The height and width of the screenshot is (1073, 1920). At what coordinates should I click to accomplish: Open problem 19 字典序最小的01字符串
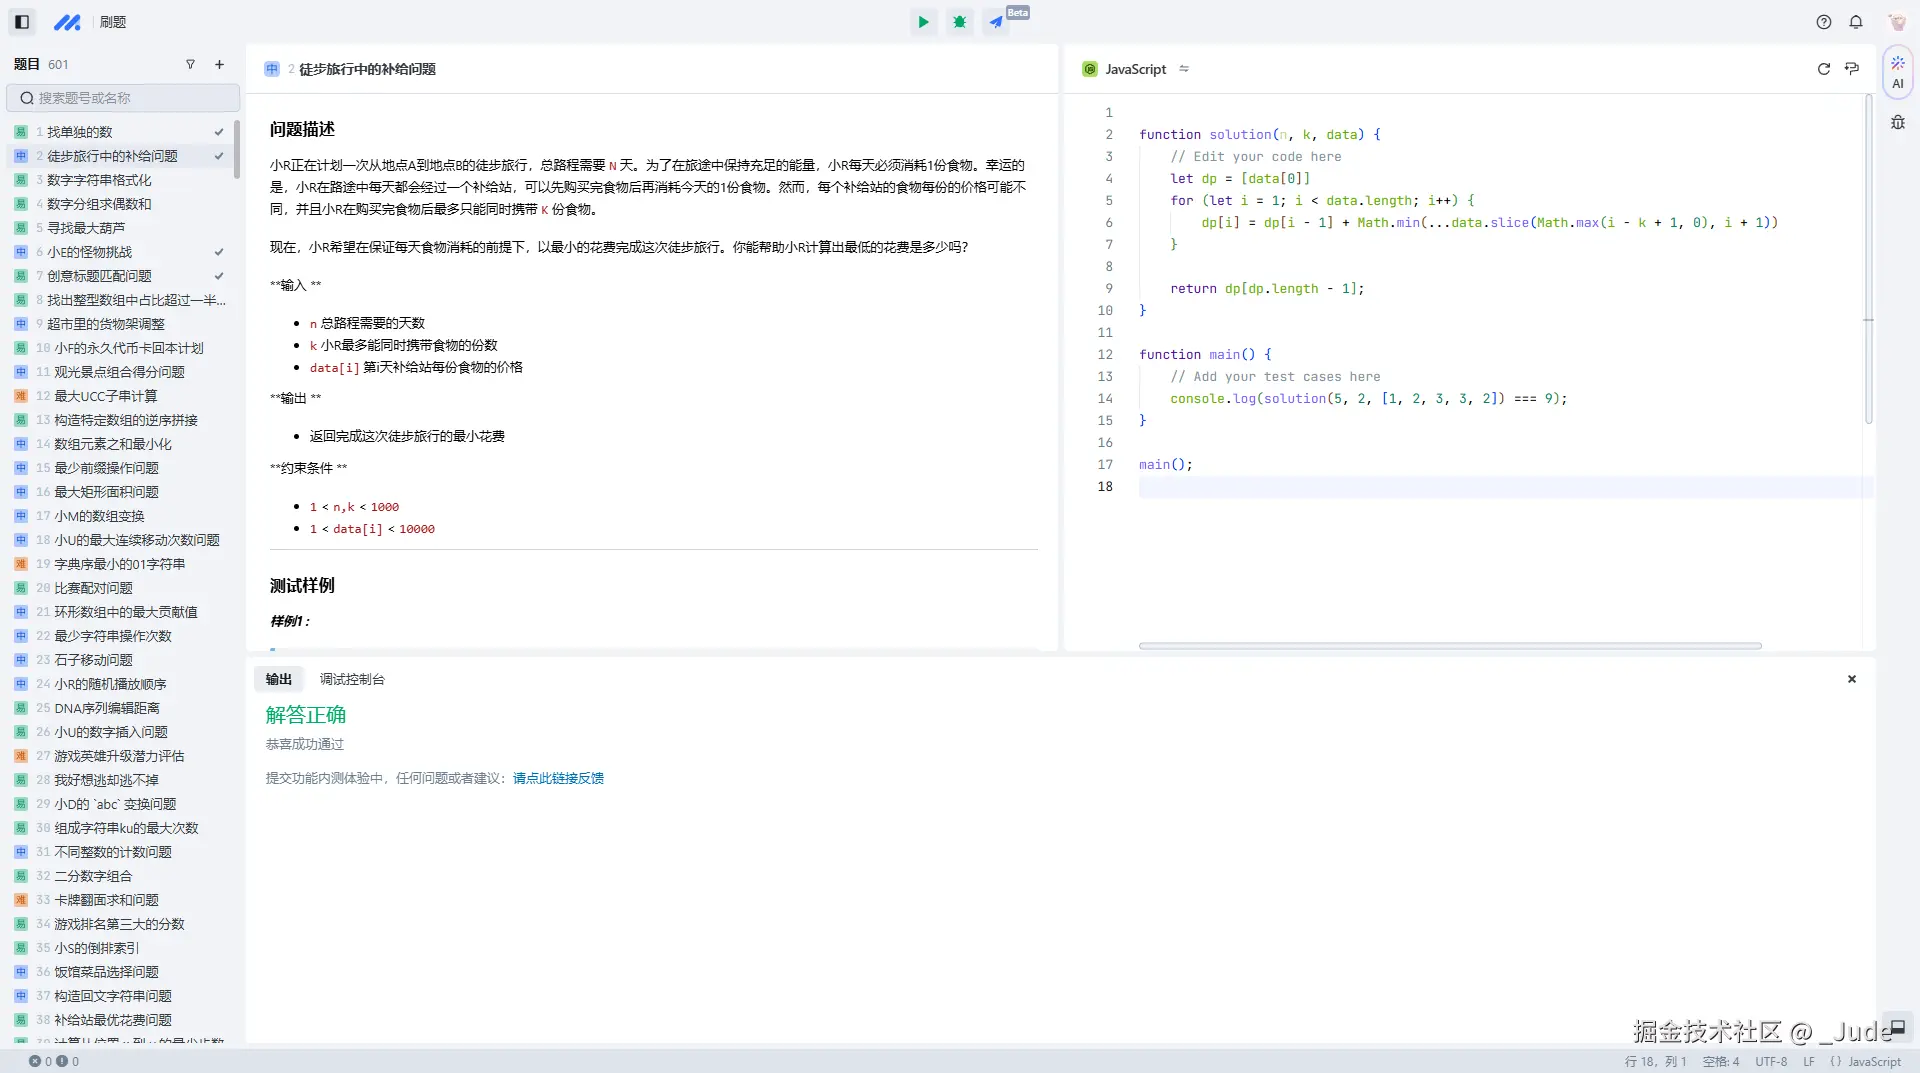120,564
